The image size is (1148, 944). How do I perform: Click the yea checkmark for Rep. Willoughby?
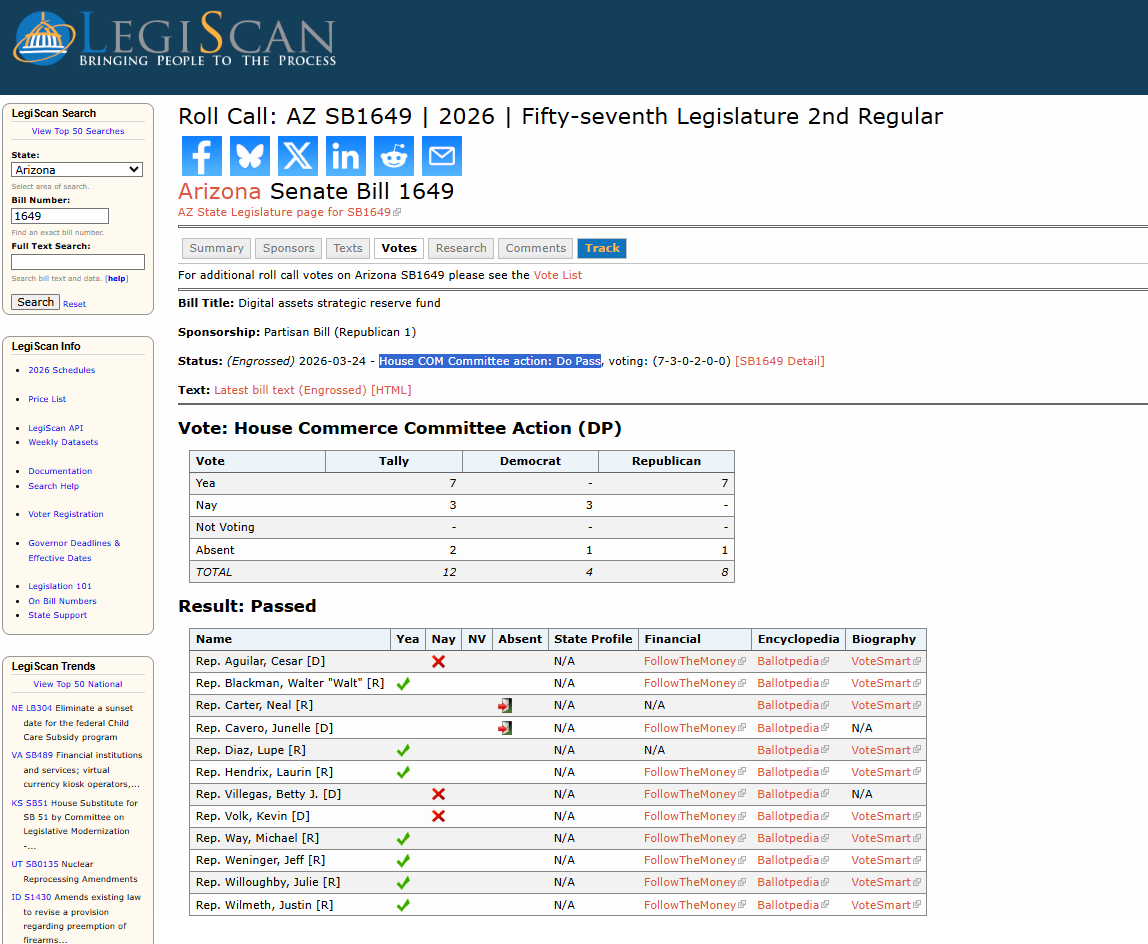coord(403,882)
